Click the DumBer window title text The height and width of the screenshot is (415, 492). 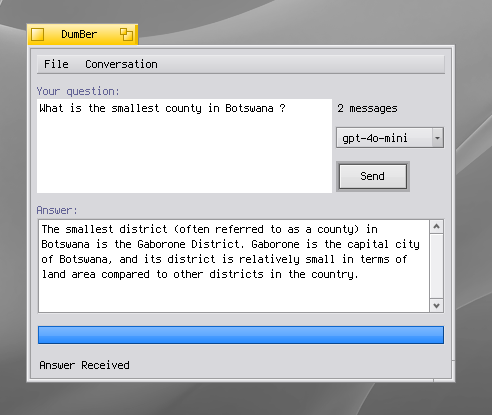[79, 34]
